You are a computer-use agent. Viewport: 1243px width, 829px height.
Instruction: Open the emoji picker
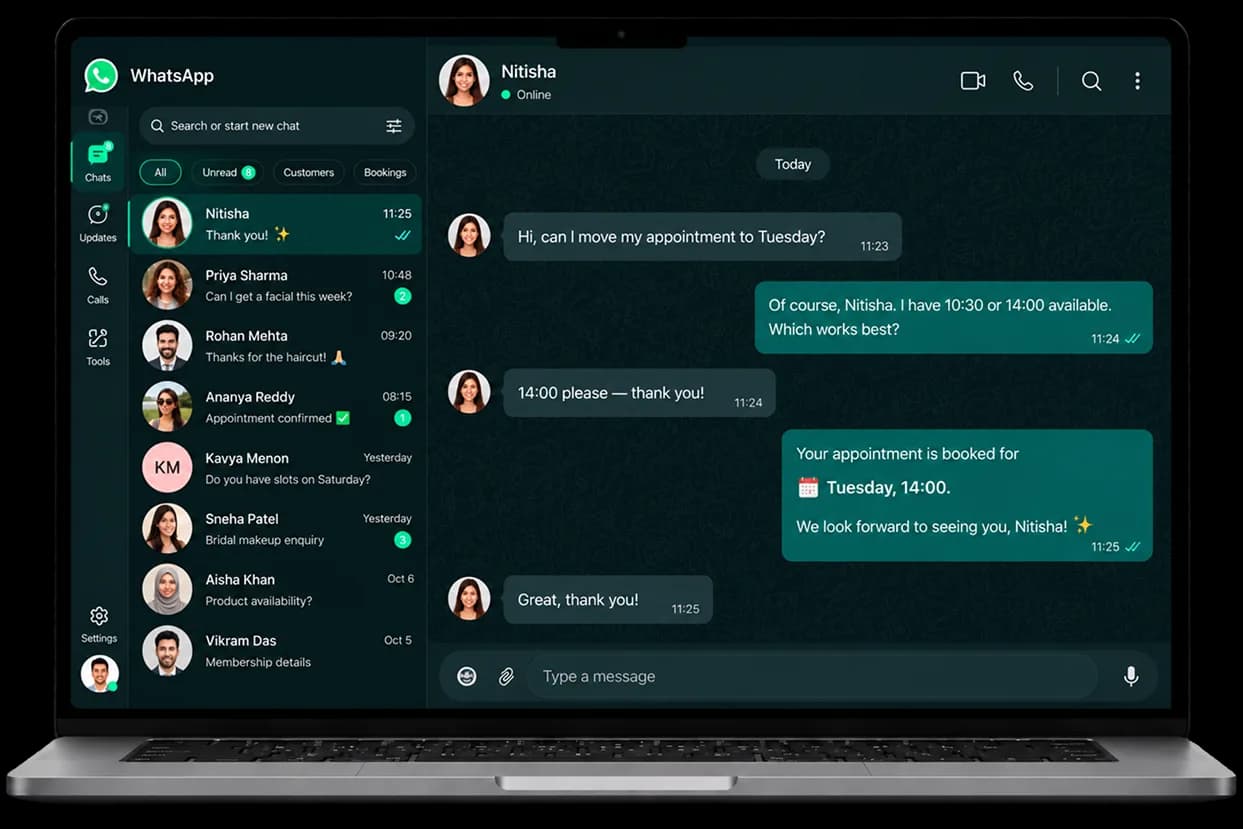tap(467, 677)
